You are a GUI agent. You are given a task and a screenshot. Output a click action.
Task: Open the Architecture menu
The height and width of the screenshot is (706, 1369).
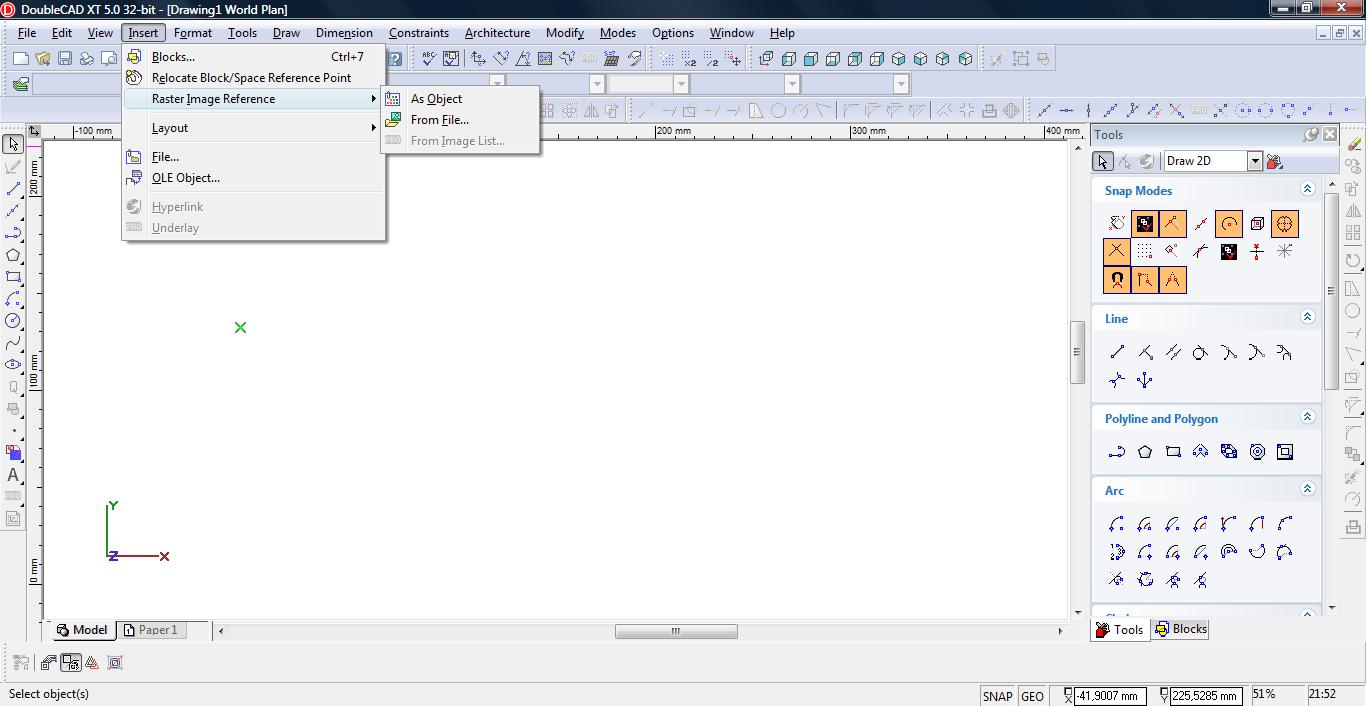pyautogui.click(x=497, y=33)
